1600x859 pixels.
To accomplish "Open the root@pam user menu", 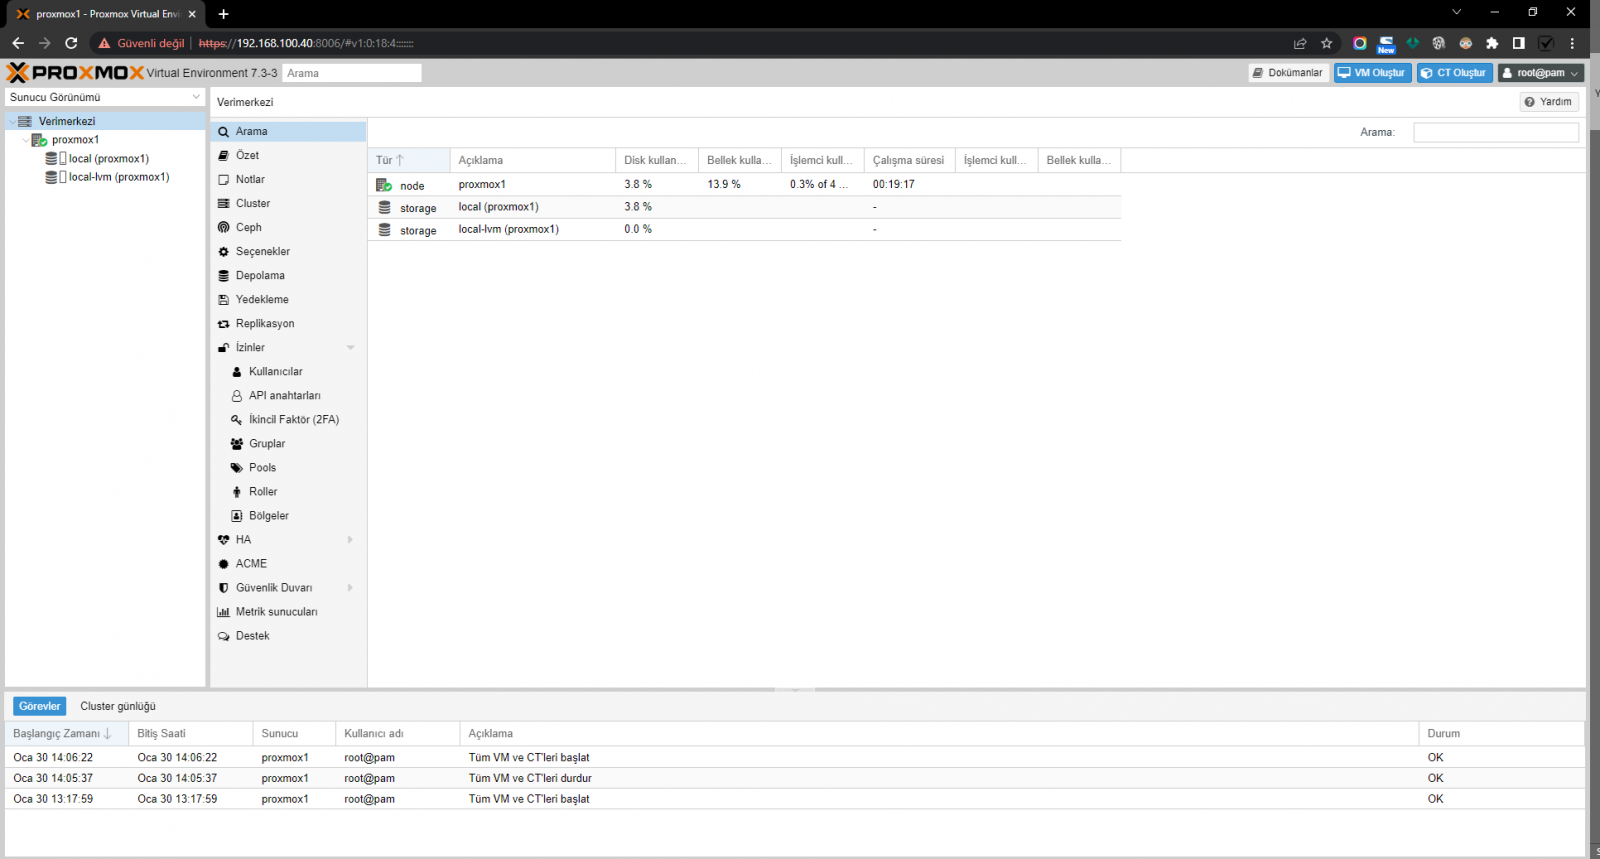I will [1540, 73].
